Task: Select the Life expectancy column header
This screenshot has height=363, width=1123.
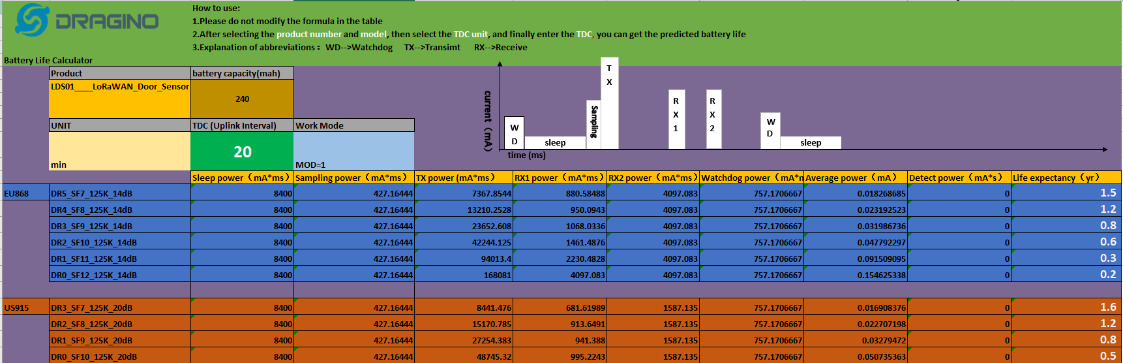Action: (1066, 178)
